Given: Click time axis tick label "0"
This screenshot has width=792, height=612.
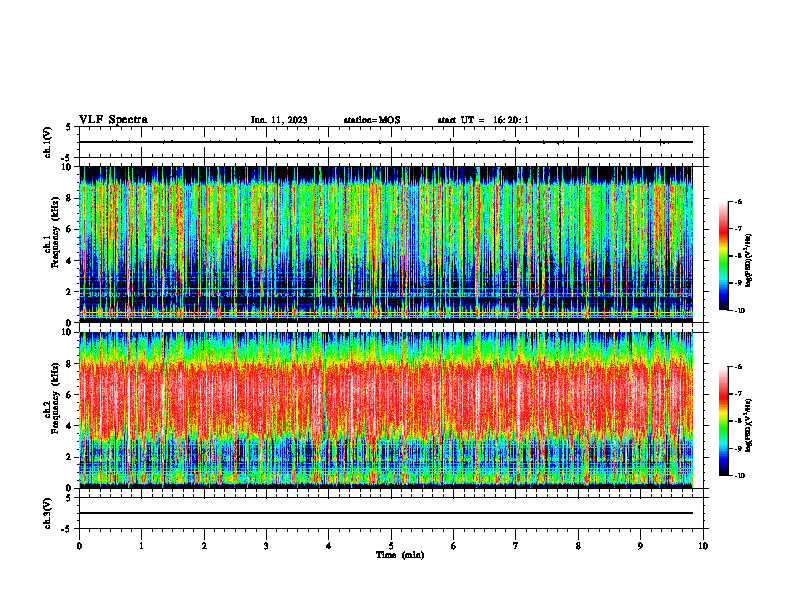Looking at the screenshot, I should [79, 546].
